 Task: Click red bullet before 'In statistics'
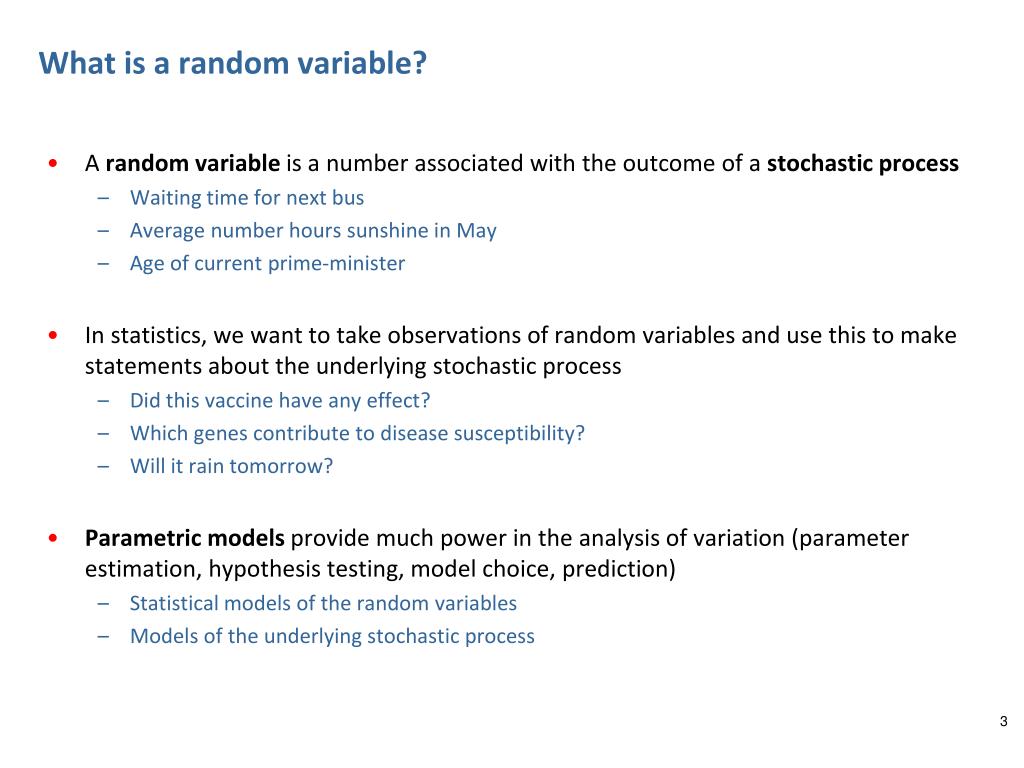[53, 336]
